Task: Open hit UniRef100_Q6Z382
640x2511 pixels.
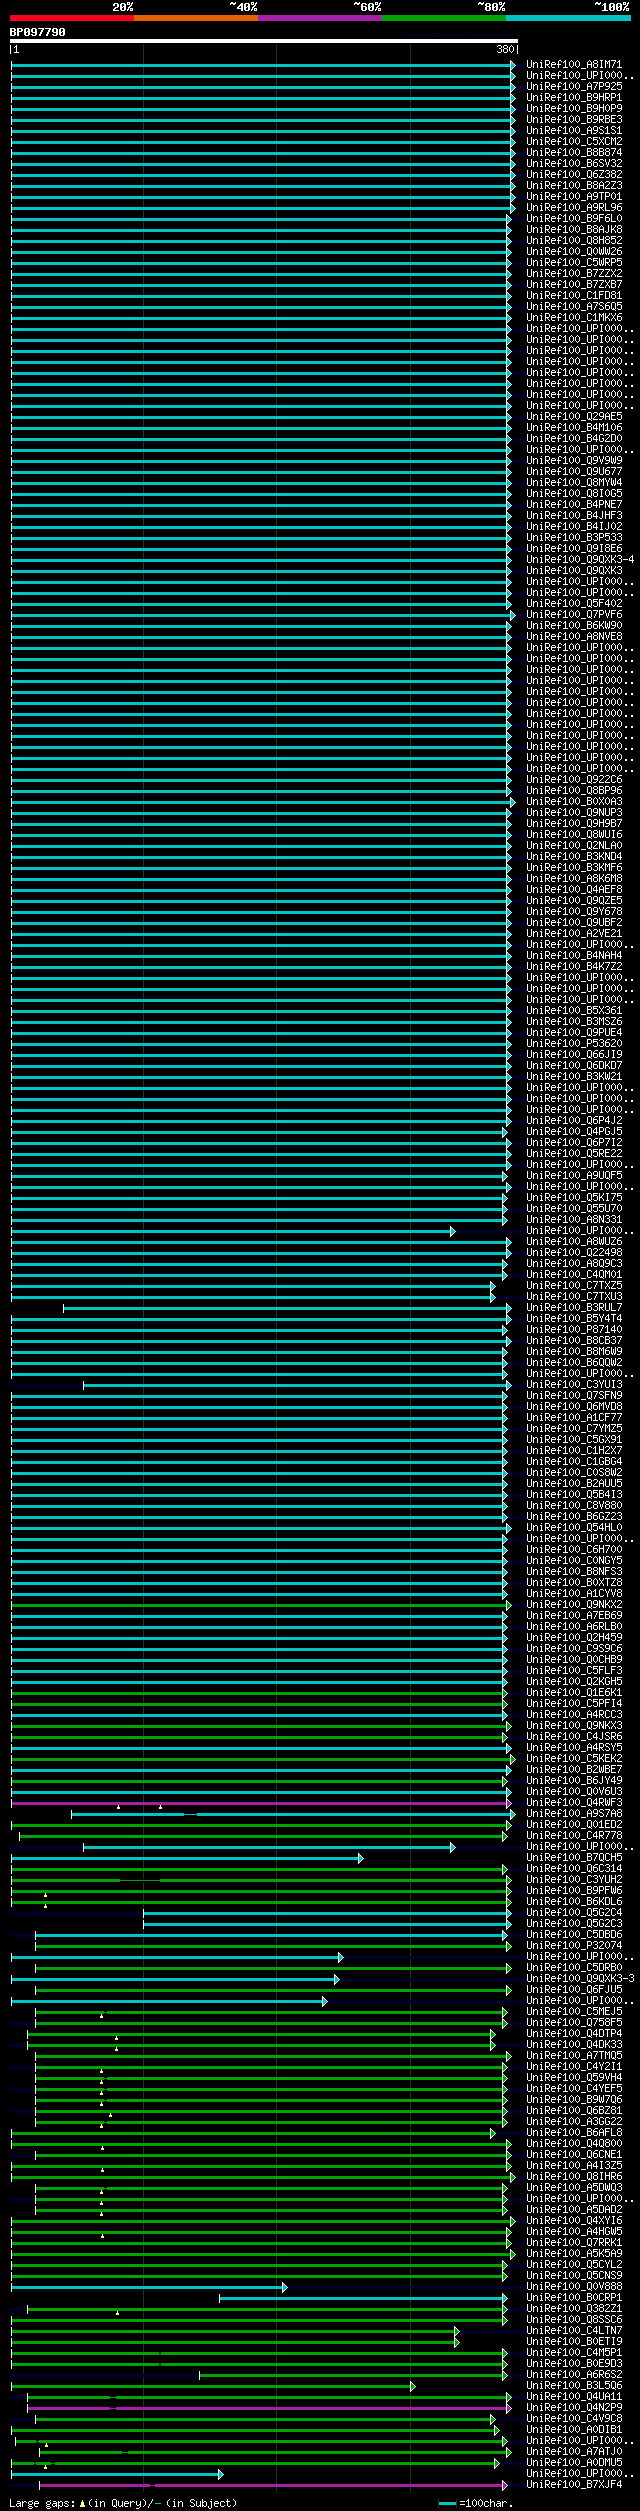Action: pyautogui.click(x=574, y=175)
